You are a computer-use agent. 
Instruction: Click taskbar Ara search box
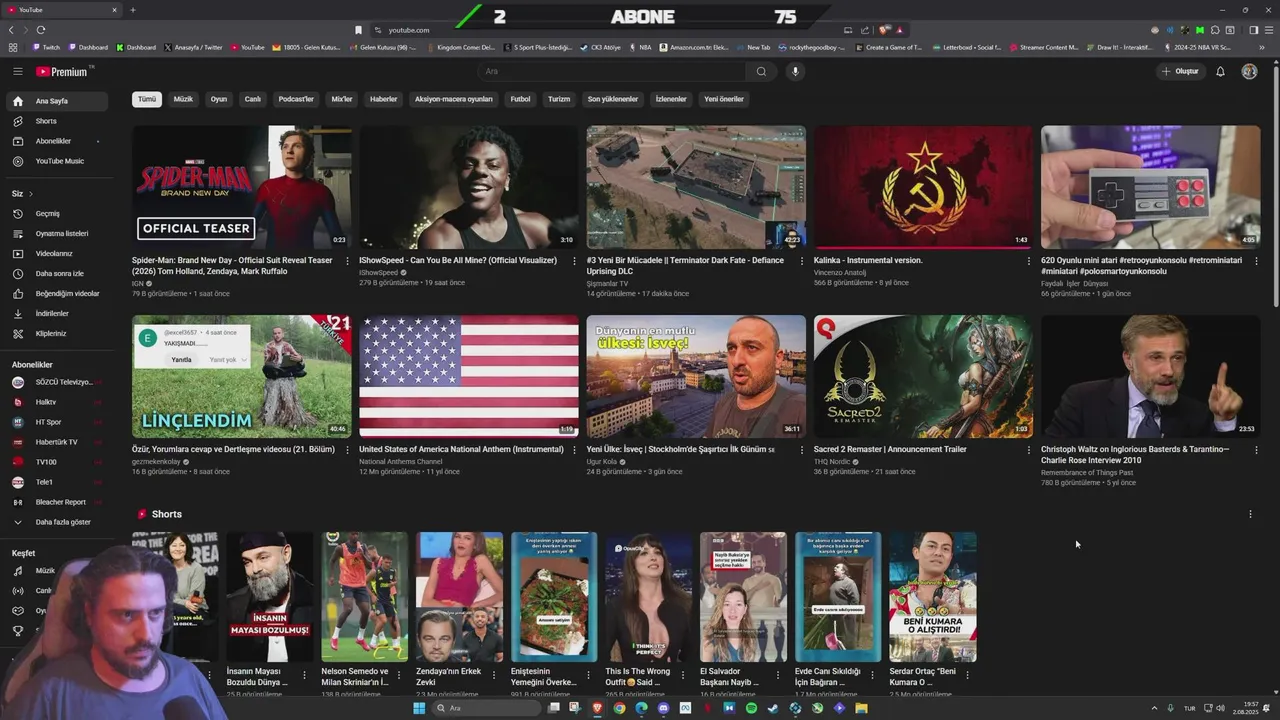pos(487,708)
